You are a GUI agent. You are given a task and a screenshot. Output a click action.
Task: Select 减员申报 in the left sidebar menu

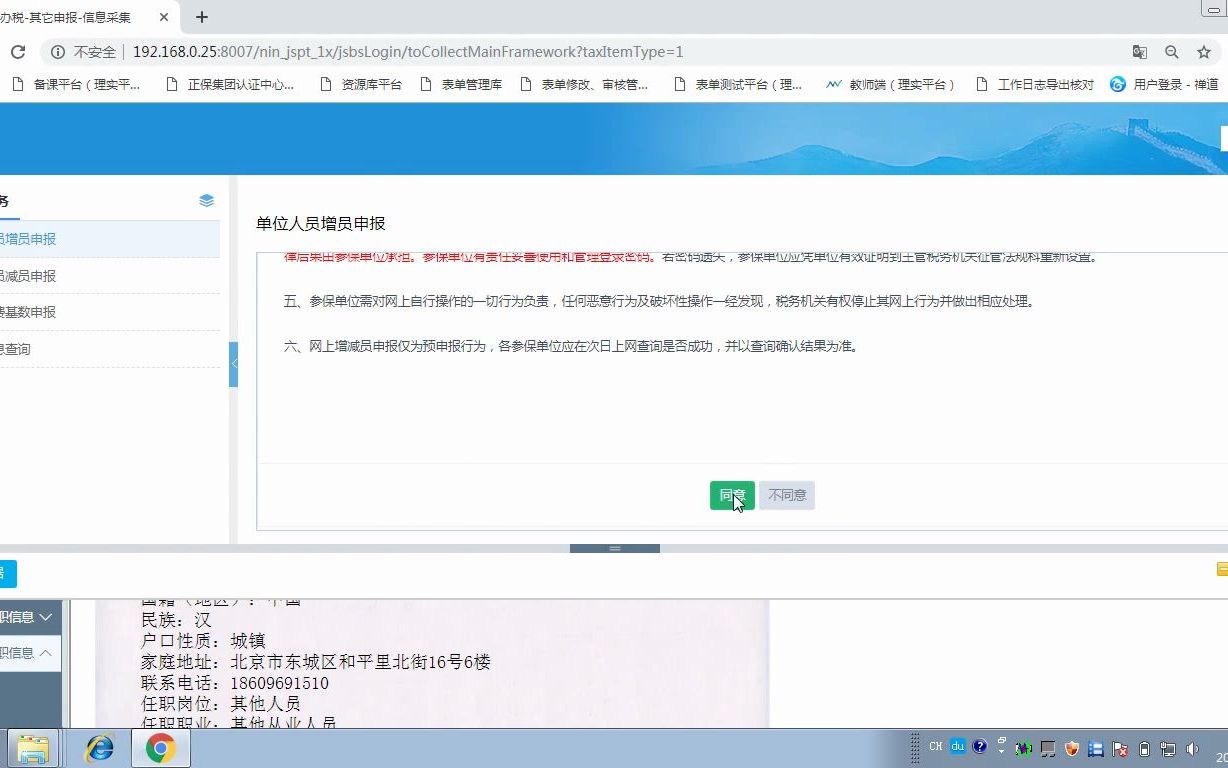coord(30,275)
